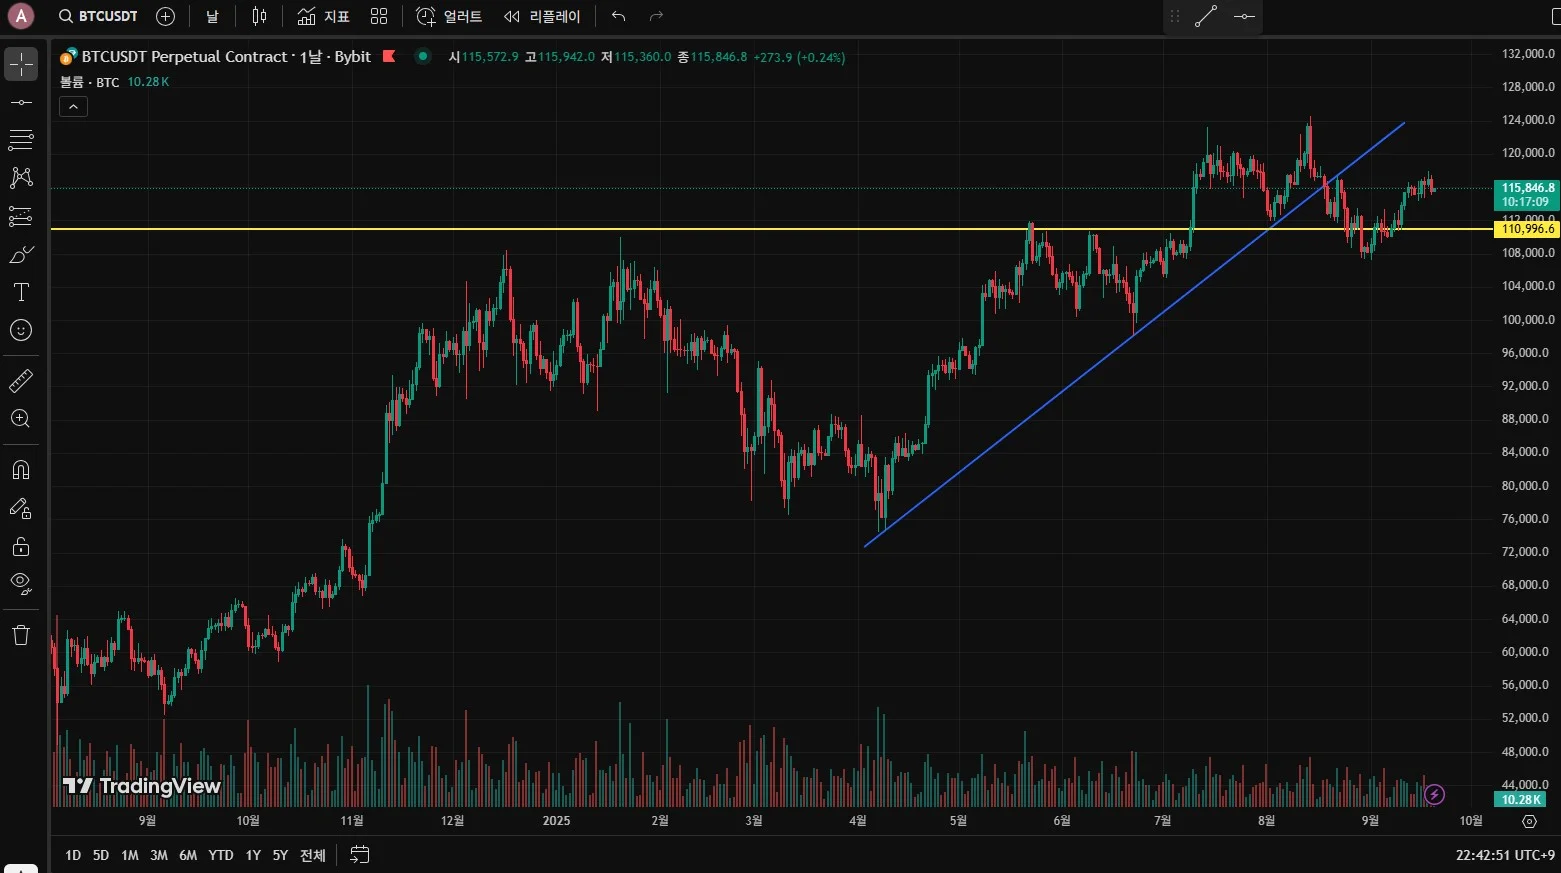Start 리플레이 bar replay
This screenshot has width=1561, height=873.
click(542, 16)
